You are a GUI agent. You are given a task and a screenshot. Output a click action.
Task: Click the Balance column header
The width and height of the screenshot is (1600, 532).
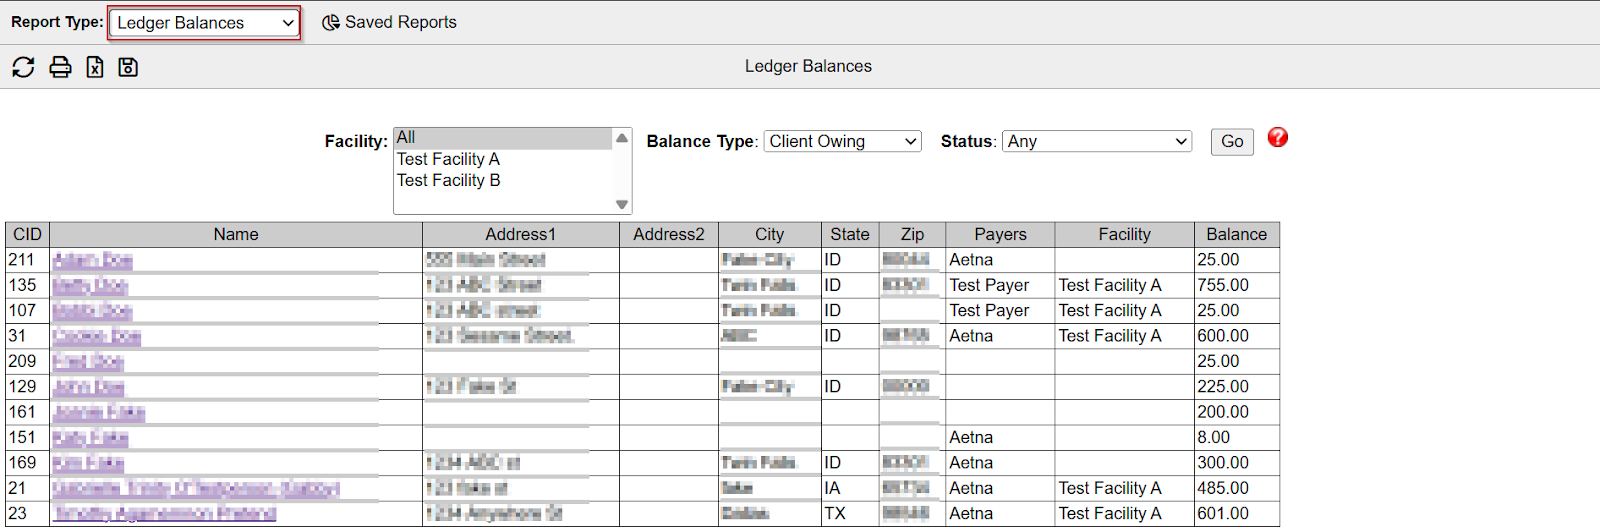(1236, 234)
